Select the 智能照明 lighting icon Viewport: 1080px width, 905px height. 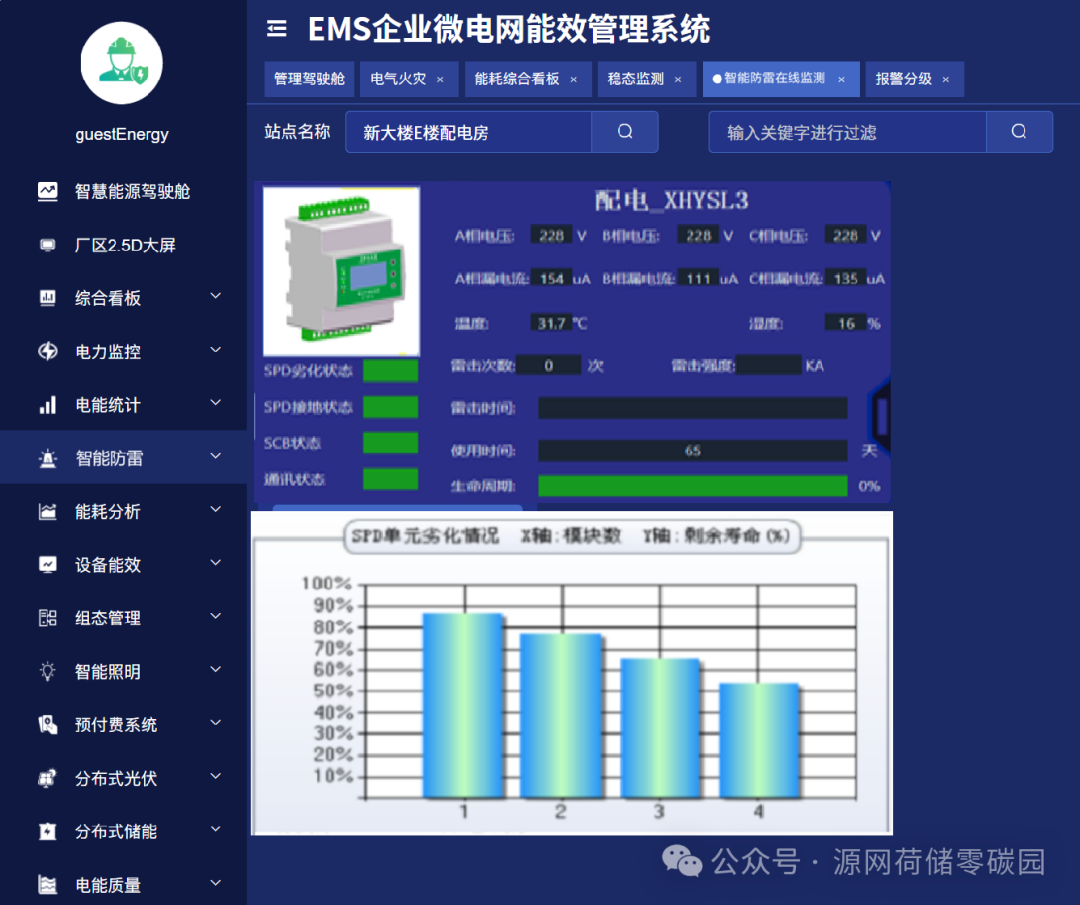pyautogui.click(x=46, y=671)
